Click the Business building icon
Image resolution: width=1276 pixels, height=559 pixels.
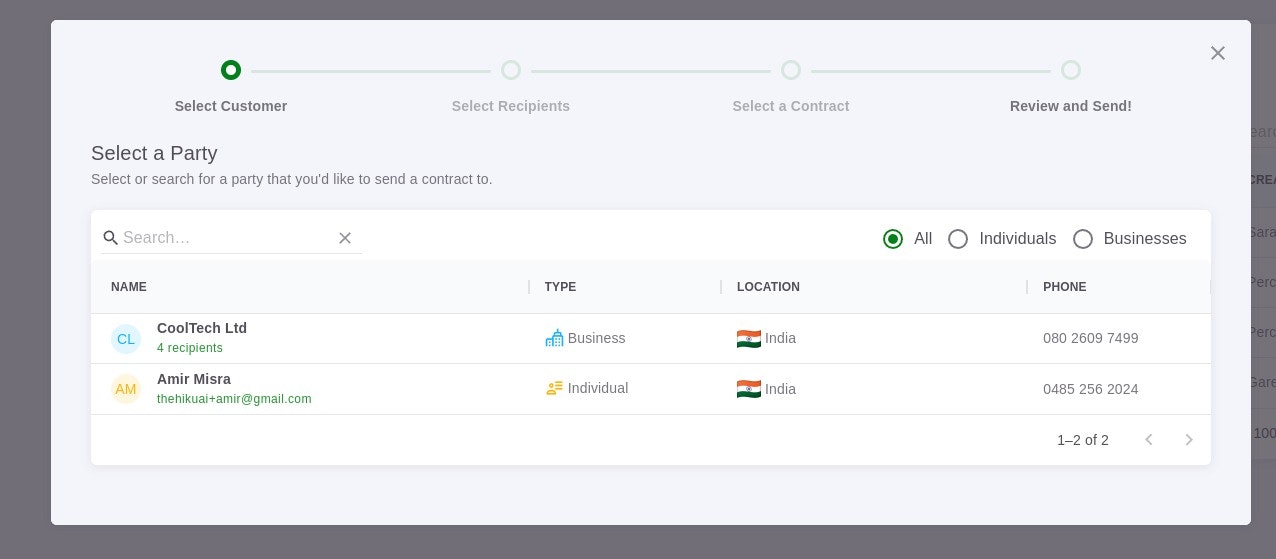pyautogui.click(x=554, y=338)
